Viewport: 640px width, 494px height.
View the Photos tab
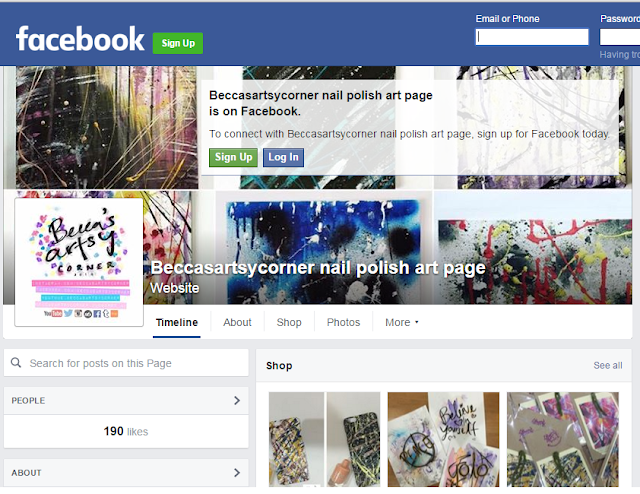[343, 323]
